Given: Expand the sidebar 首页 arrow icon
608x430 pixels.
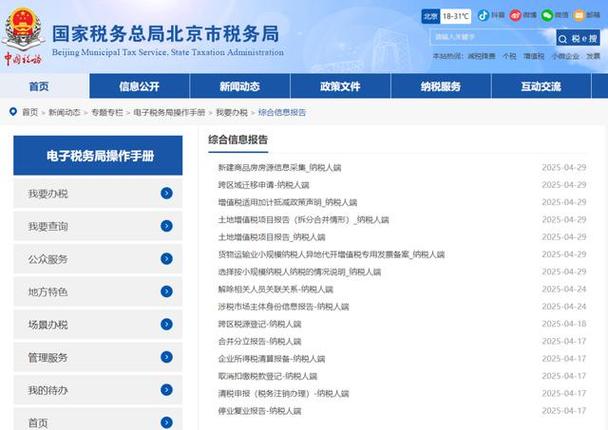Looking at the screenshot, I should [x=167, y=422].
